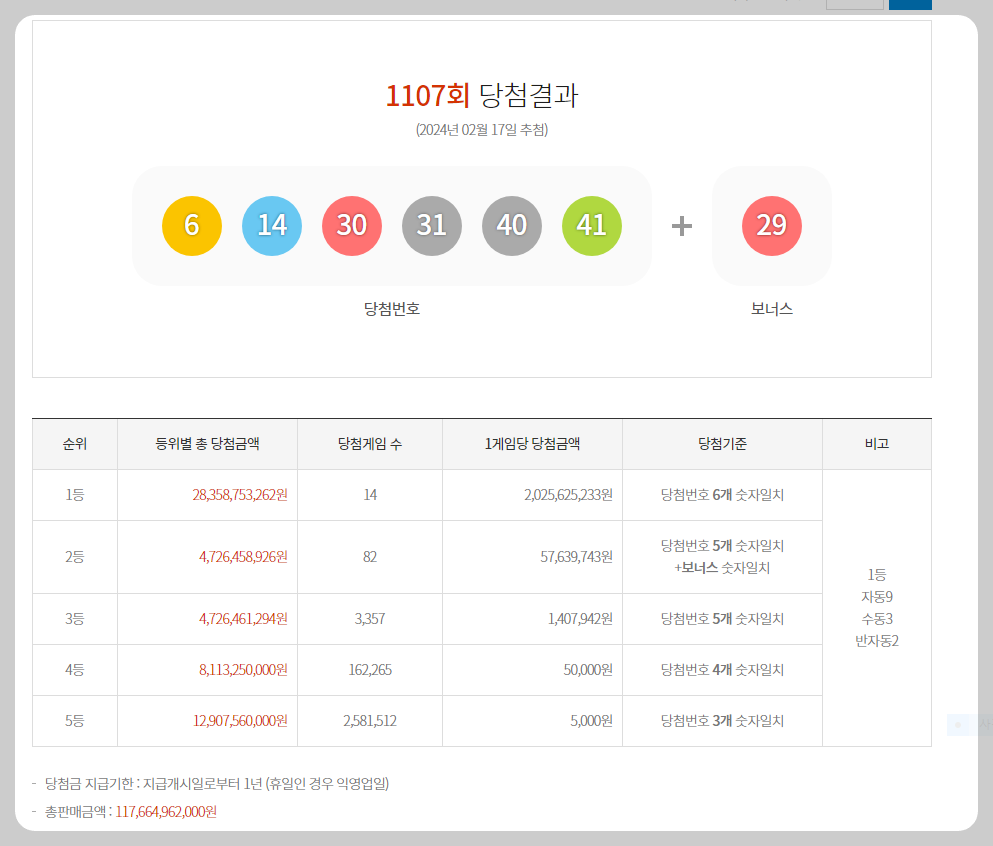Click the draw date '(2024년 02월 17일 추첨)'

482,130
